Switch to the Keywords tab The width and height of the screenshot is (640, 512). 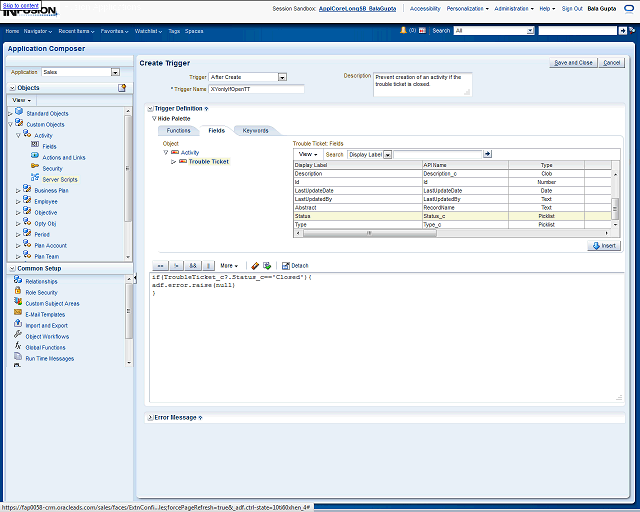tap(255, 130)
